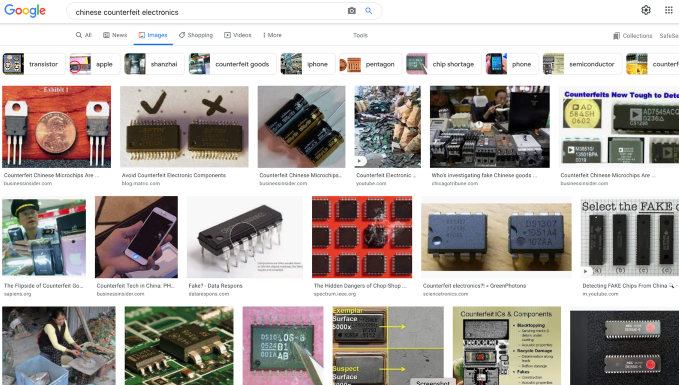
Task: Switch to the Videos tab
Action: click(x=237, y=35)
